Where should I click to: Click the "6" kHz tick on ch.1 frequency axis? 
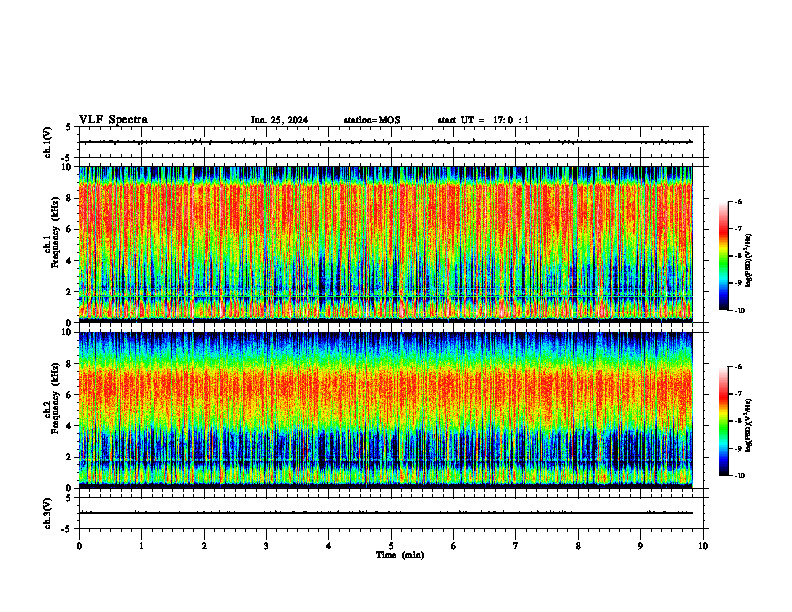point(70,229)
